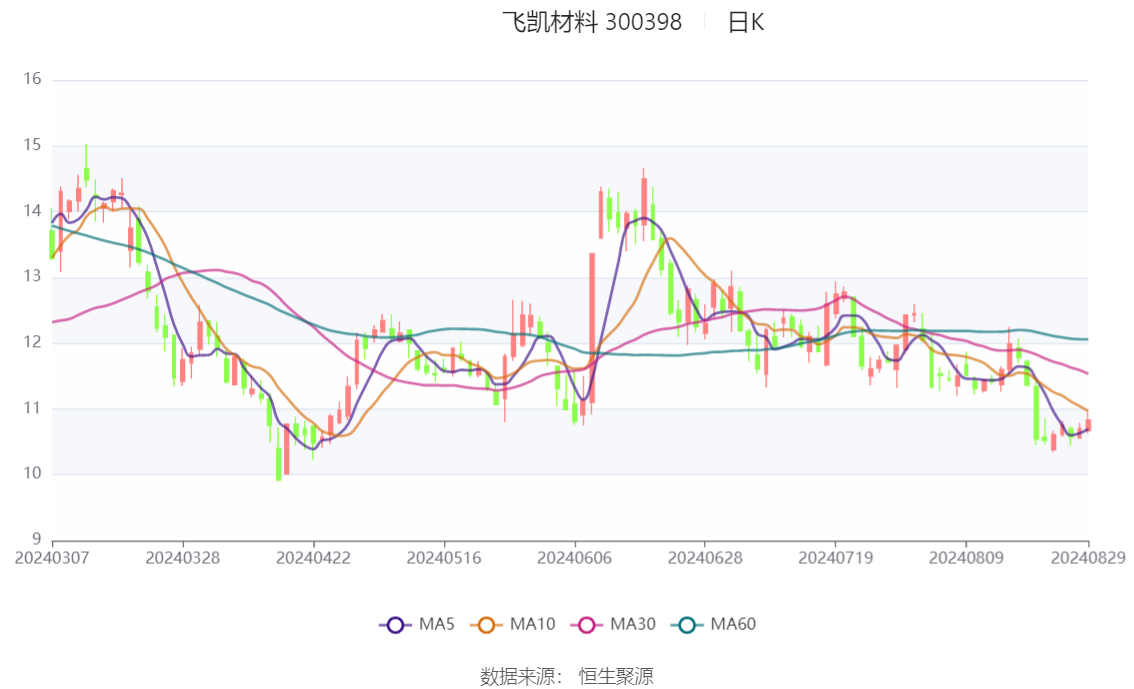Image resolution: width=1134 pixels, height=689 pixels.
Task: Toggle the MA5 legend series
Action: pos(417,625)
